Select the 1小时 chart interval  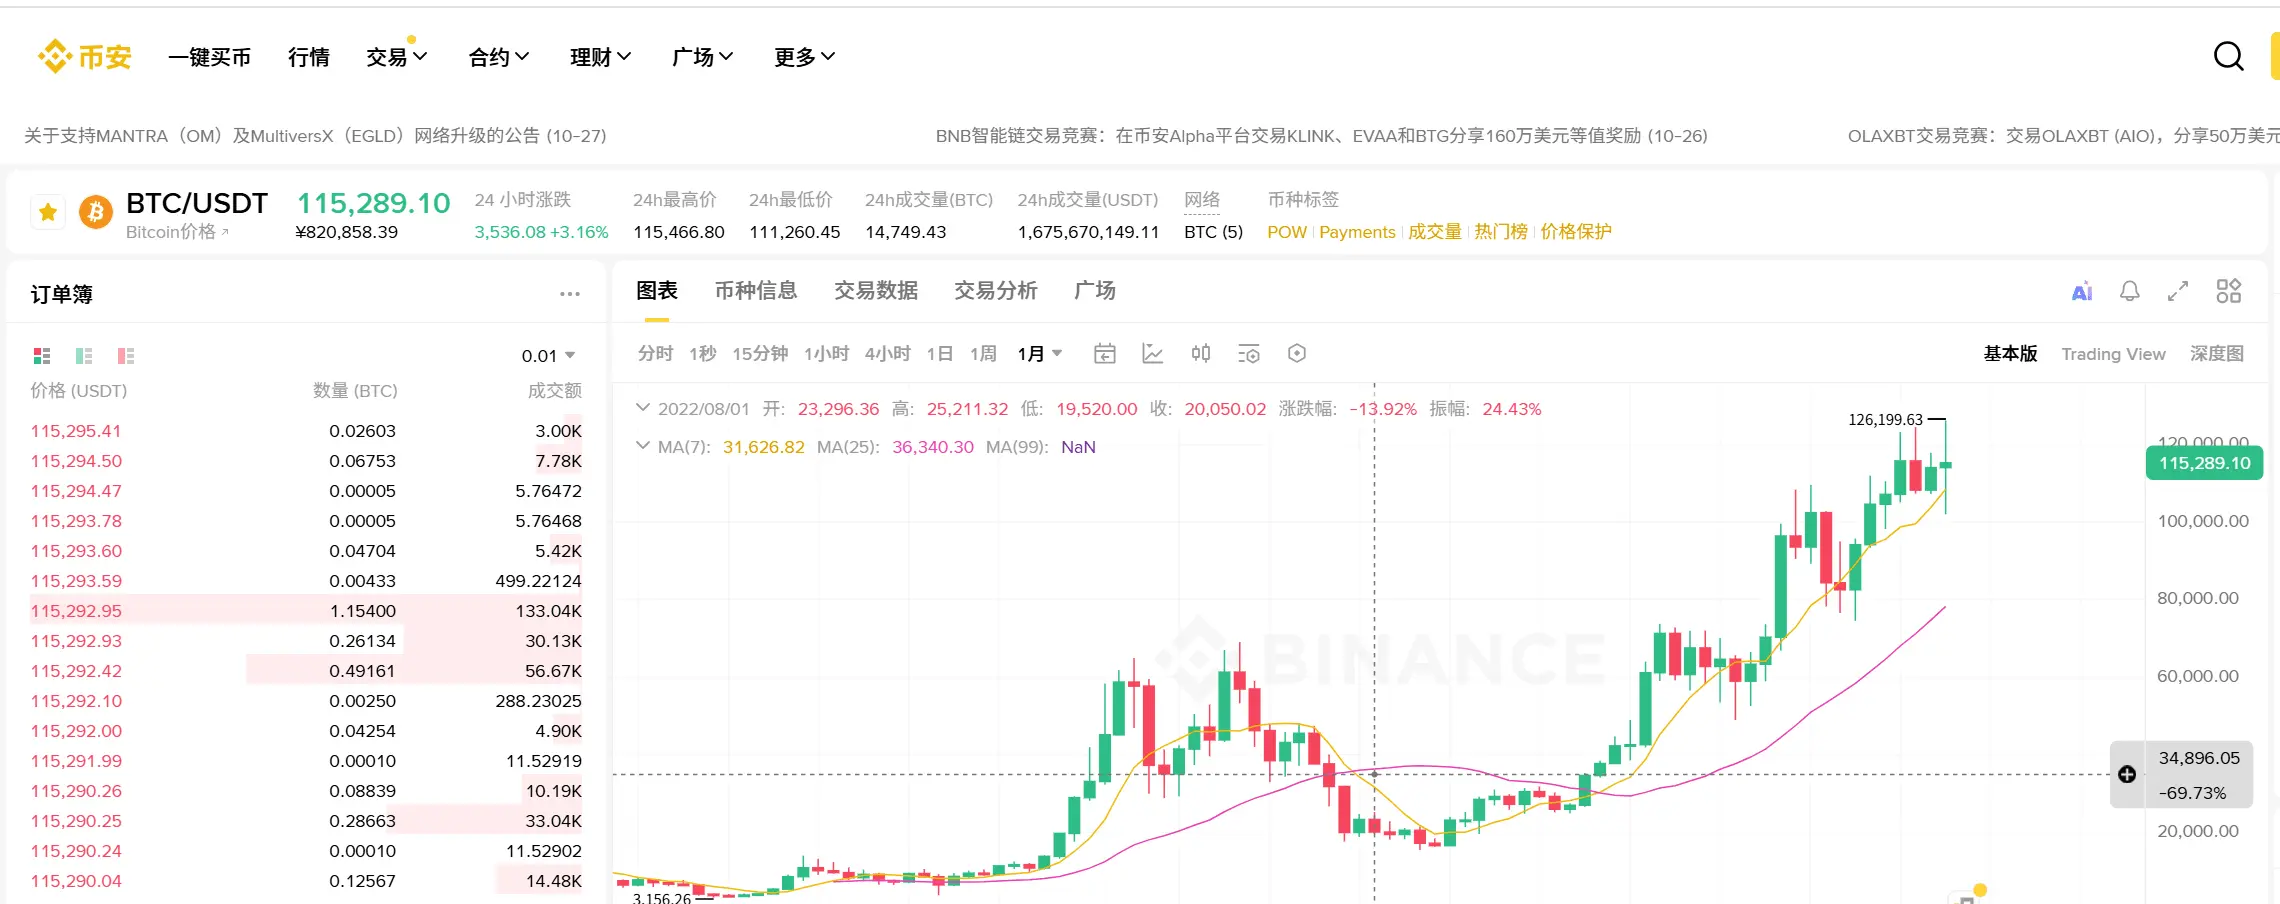tap(826, 353)
